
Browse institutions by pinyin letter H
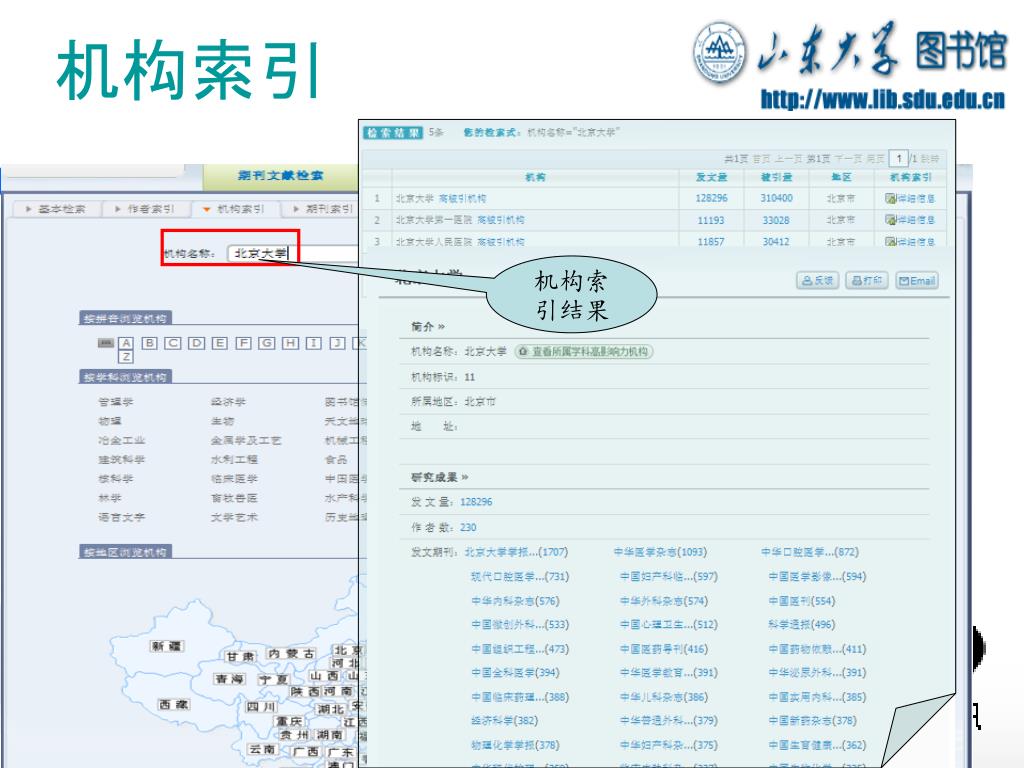click(291, 343)
